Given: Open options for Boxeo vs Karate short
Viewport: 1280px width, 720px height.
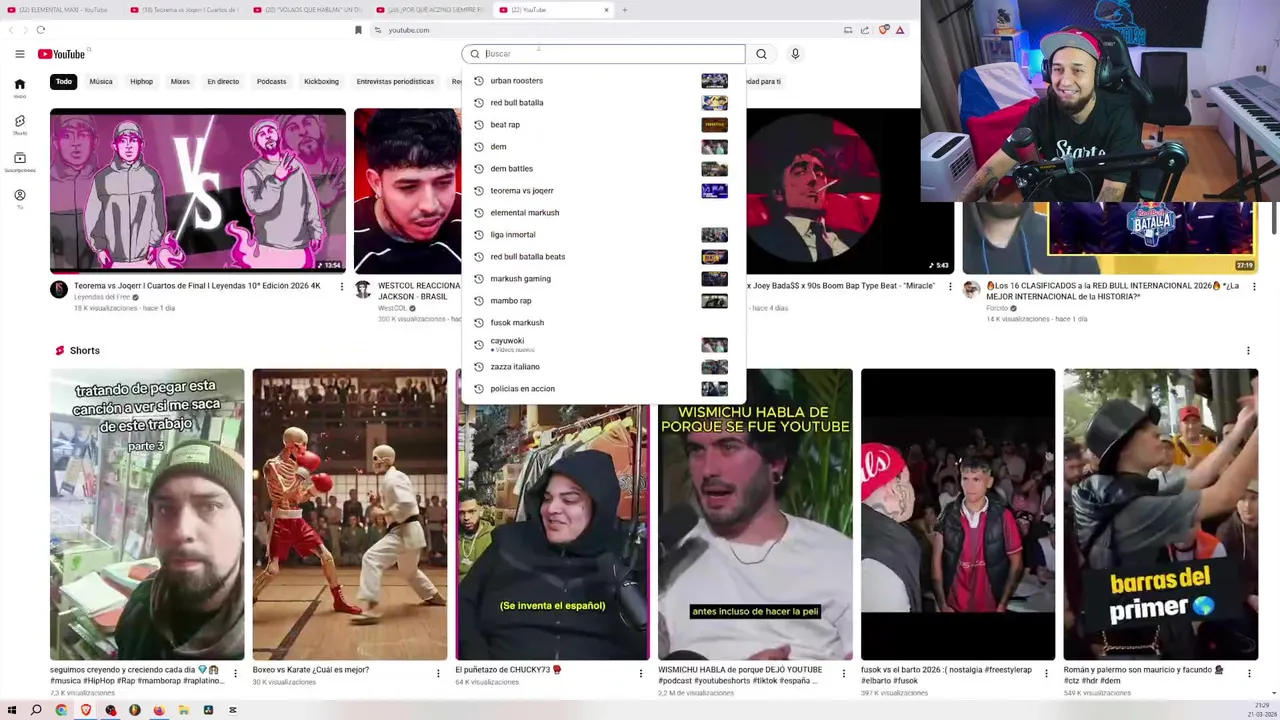Looking at the screenshot, I should [438, 674].
